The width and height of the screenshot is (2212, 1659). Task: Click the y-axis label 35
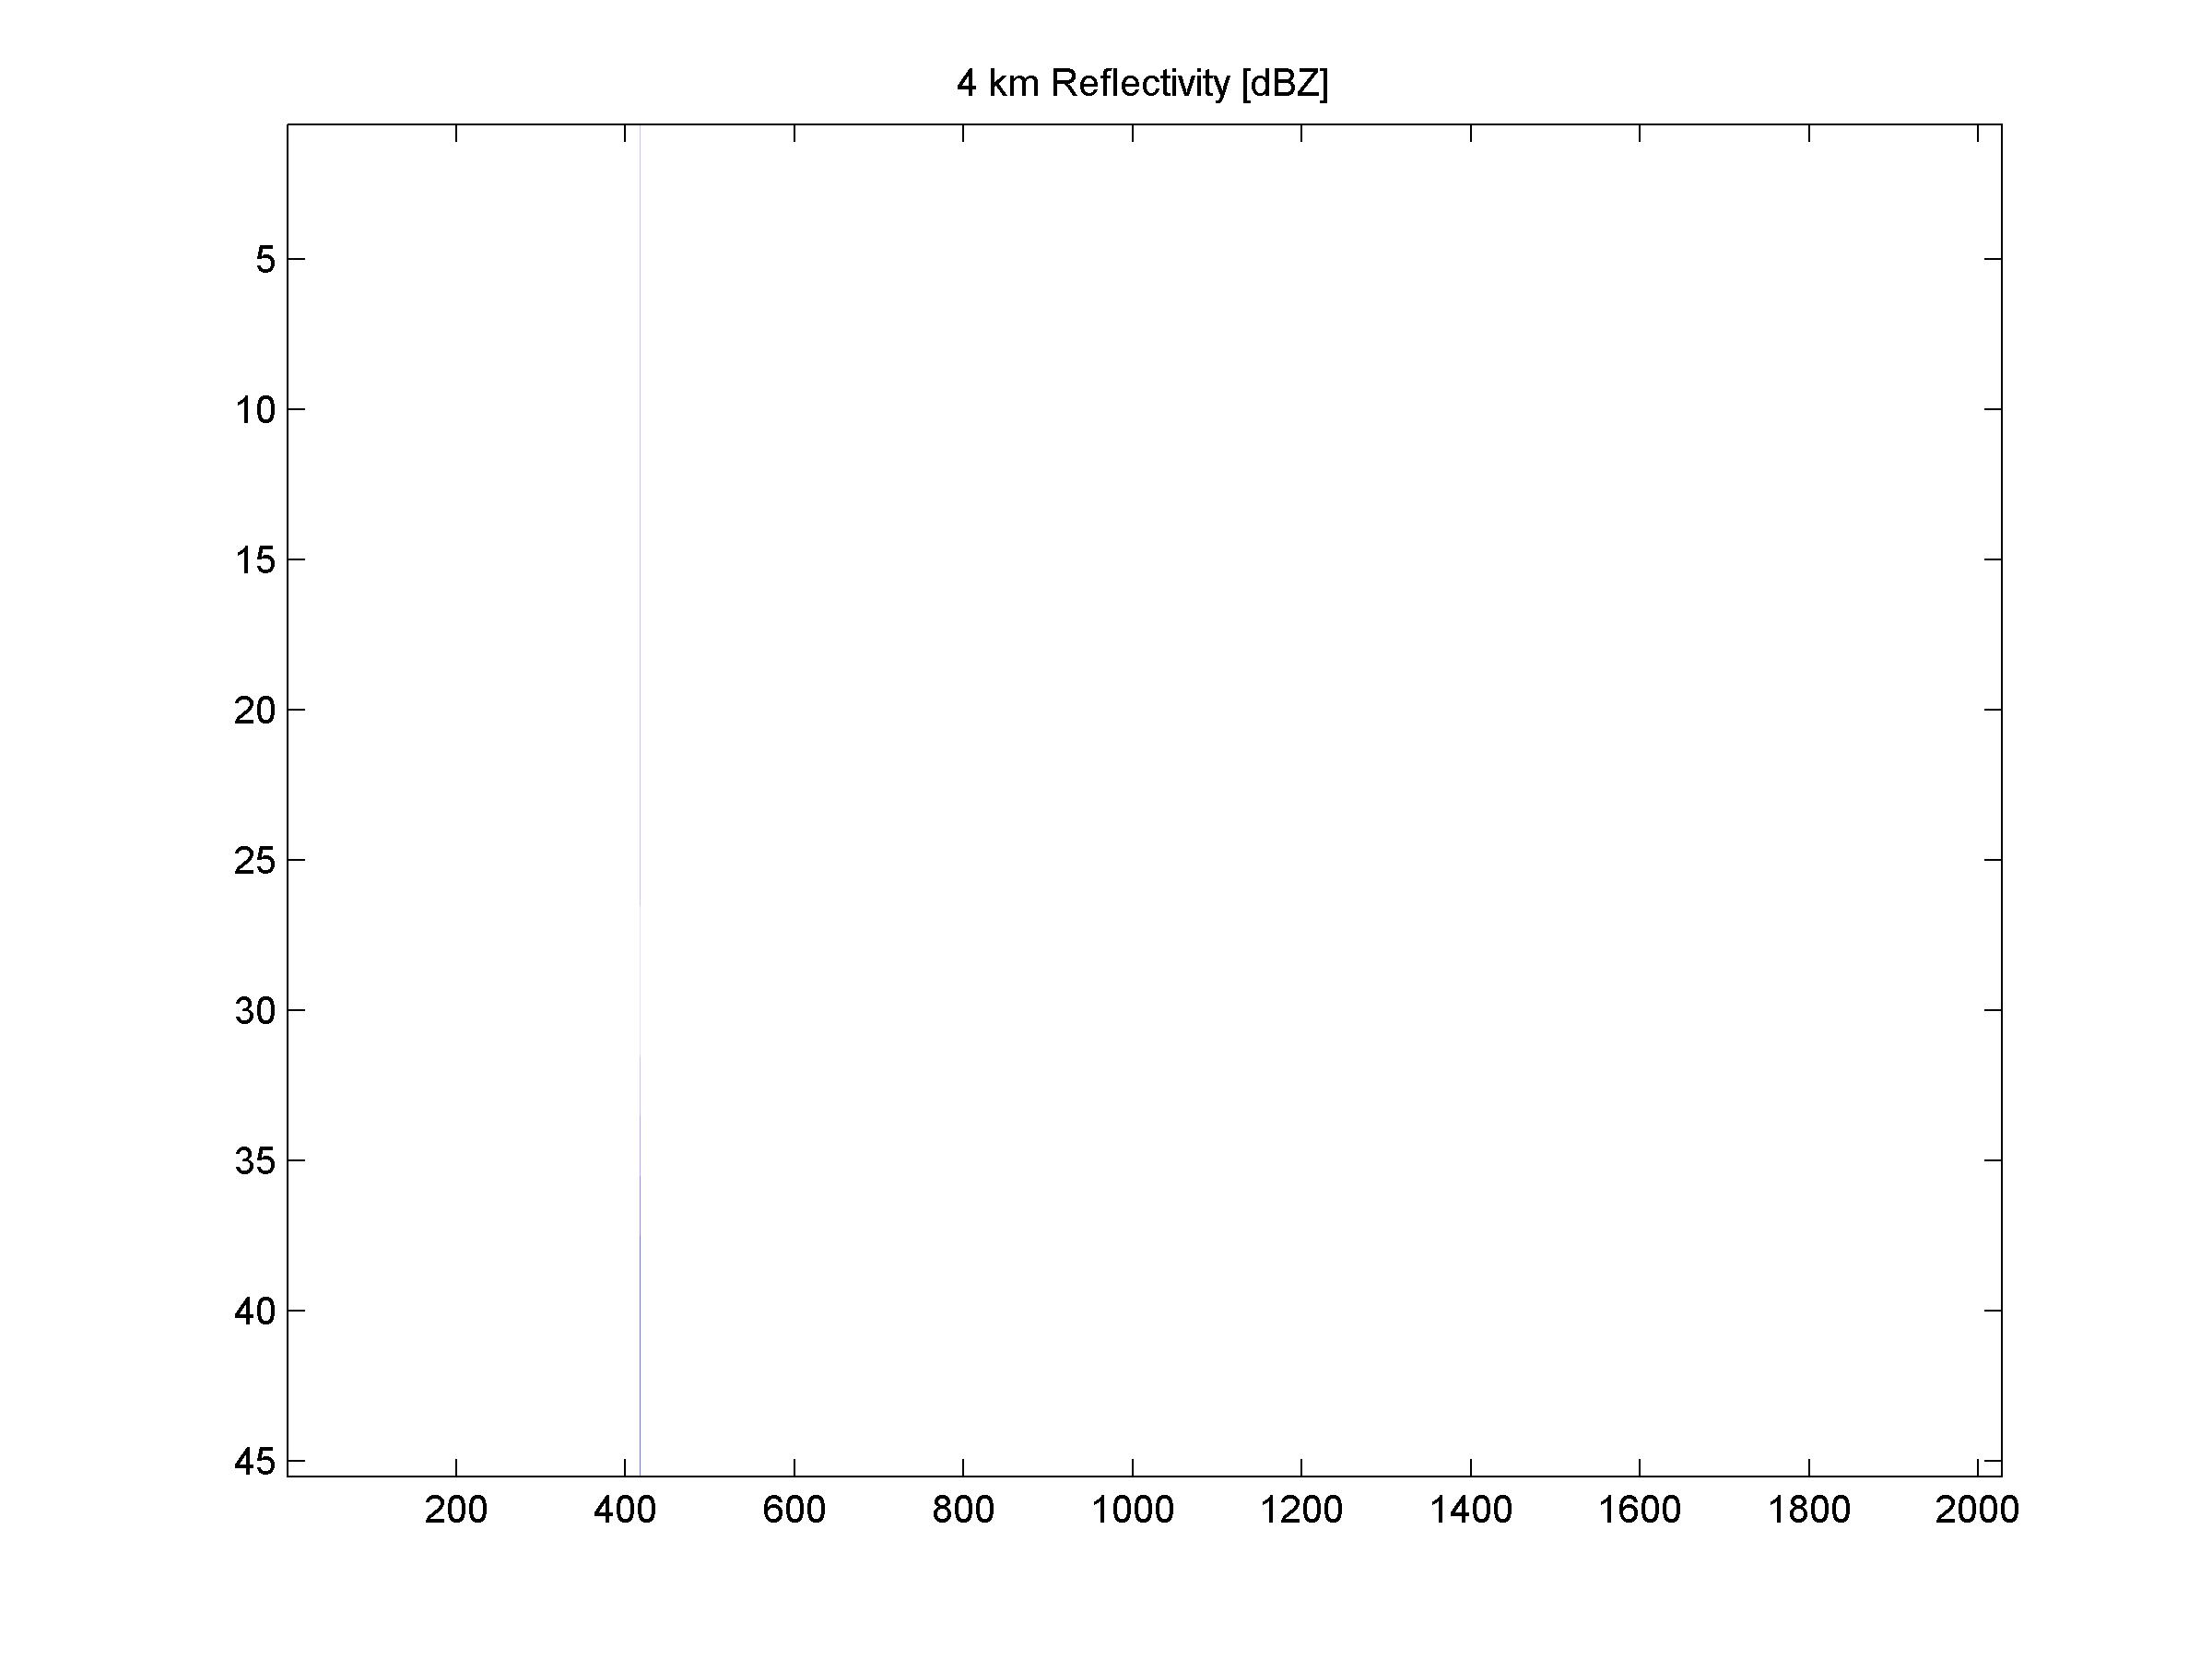tap(255, 1161)
